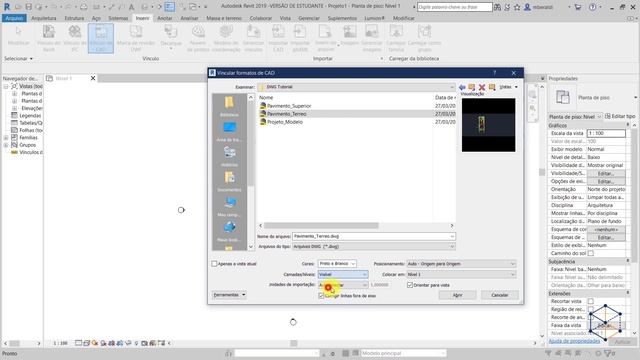The width and height of the screenshot is (640, 360).
Task: Select the Modificar arrow tool in ribbon
Action: (18, 36)
